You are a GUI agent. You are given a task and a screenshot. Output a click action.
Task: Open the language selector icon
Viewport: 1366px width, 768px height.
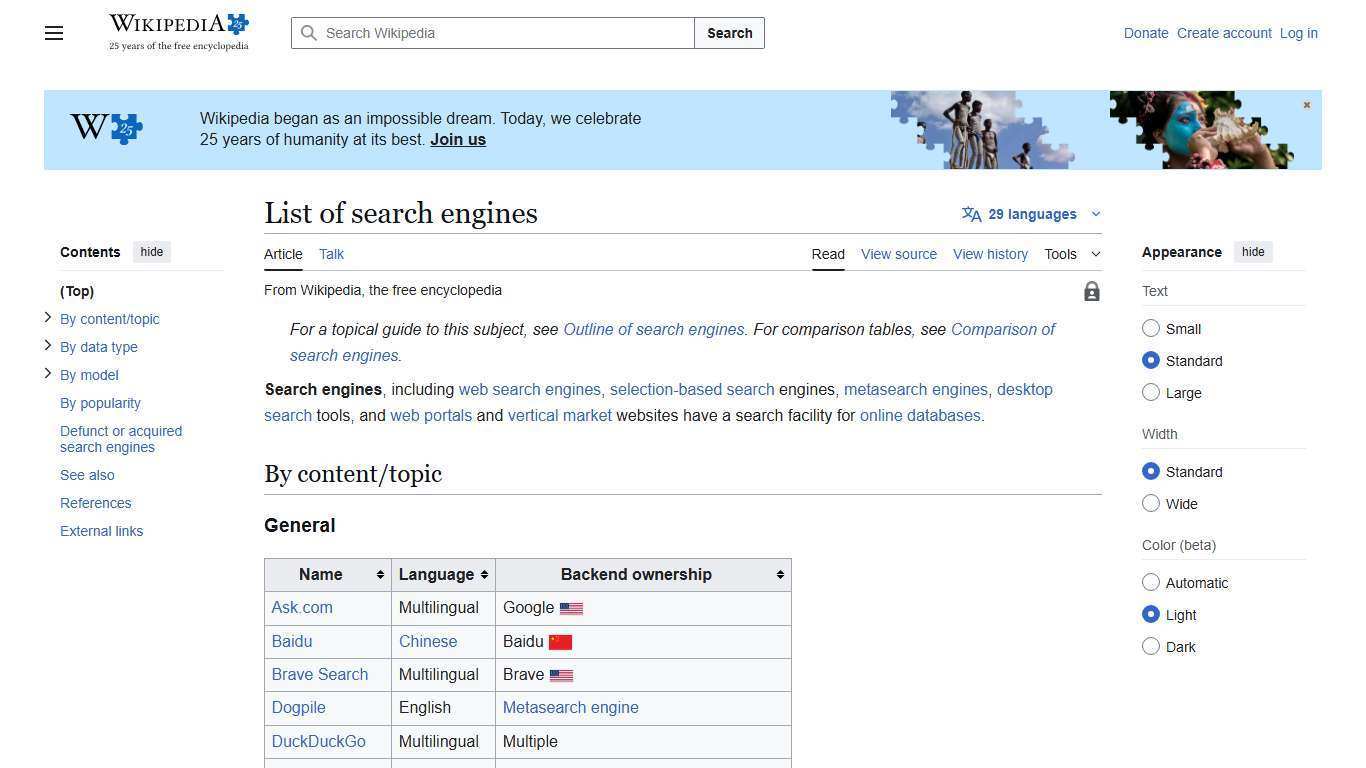pos(971,213)
